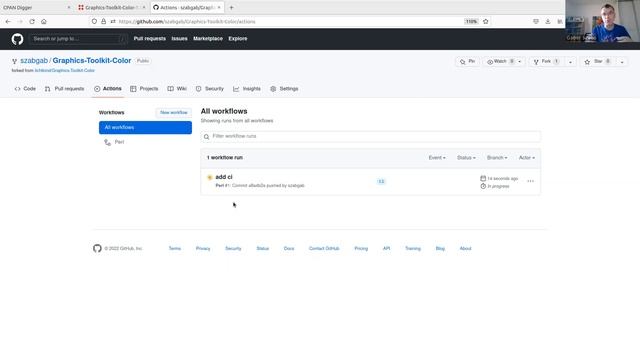The image size is (640, 360).
Task: Expand the Actor filter dropdown
Action: coord(527,158)
